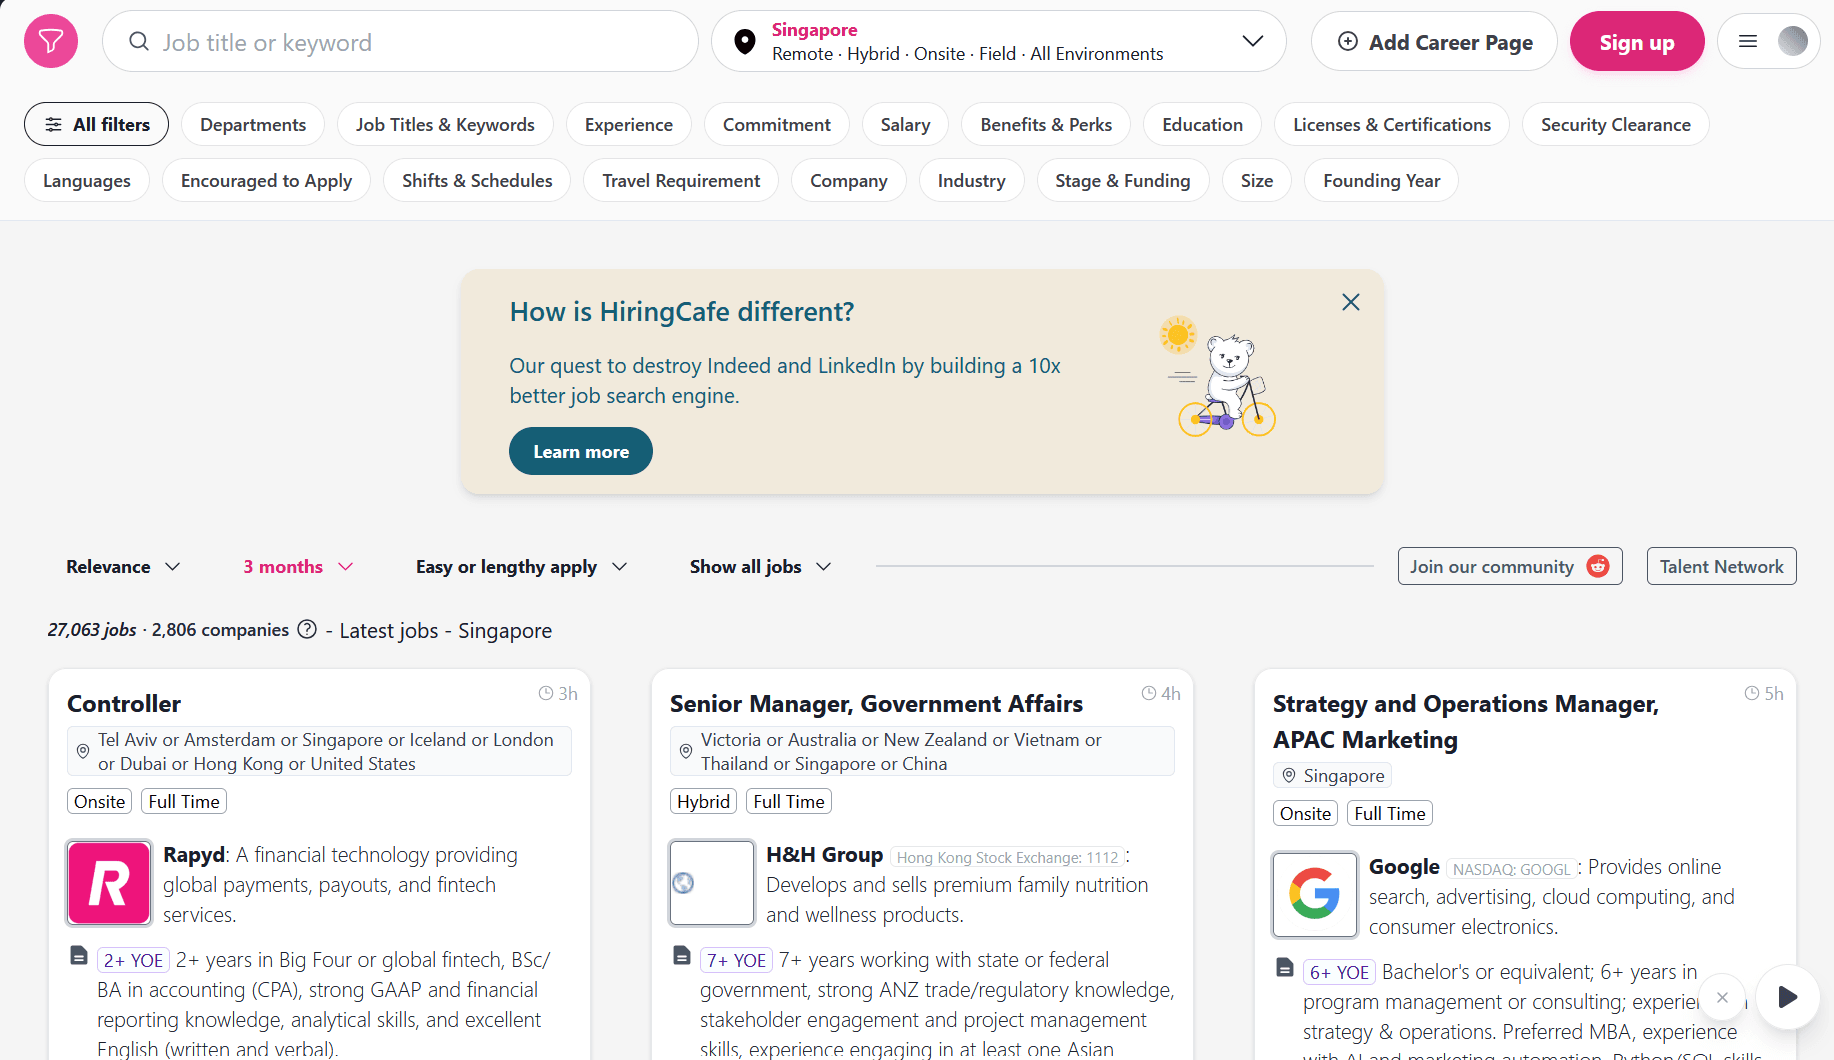
Task: Open the Relevance sort dropdown
Action: point(123,566)
